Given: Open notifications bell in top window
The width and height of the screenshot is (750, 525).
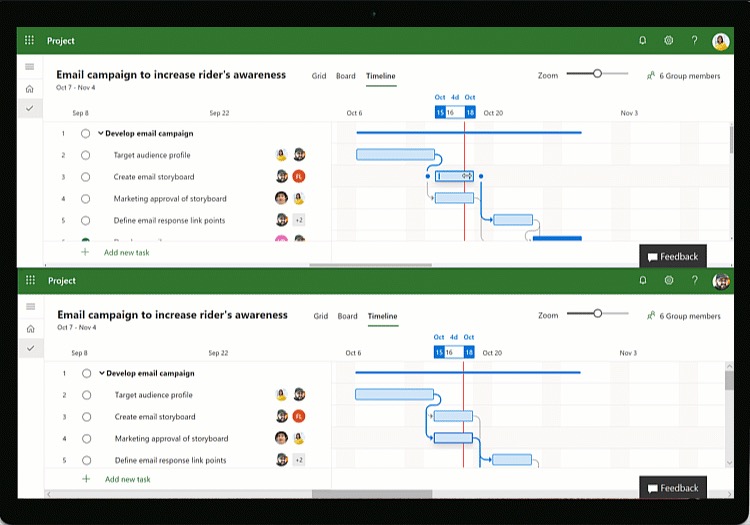Looking at the screenshot, I should click(642, 40).
